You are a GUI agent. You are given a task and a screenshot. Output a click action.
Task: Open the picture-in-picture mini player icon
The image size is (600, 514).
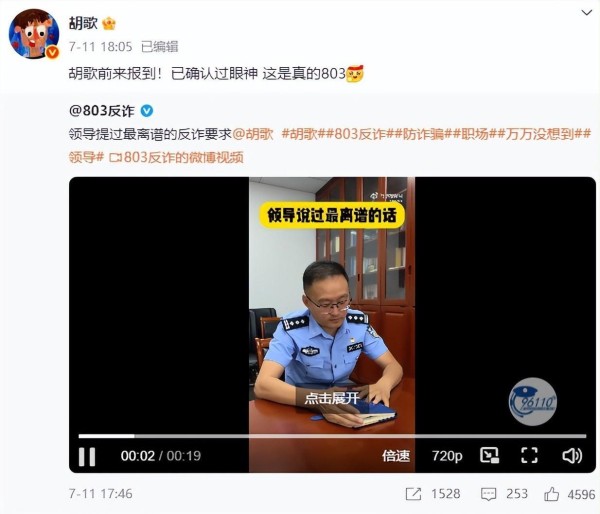[489, 455]
